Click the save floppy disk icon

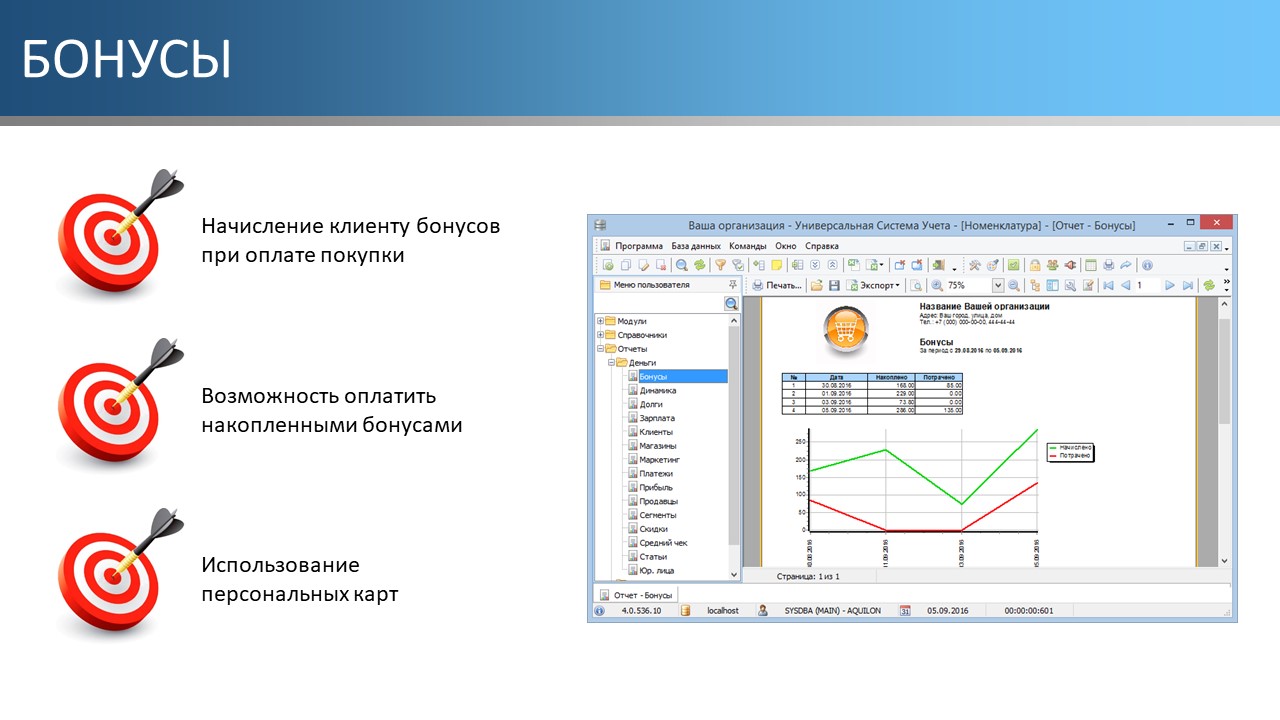[834, 286]
